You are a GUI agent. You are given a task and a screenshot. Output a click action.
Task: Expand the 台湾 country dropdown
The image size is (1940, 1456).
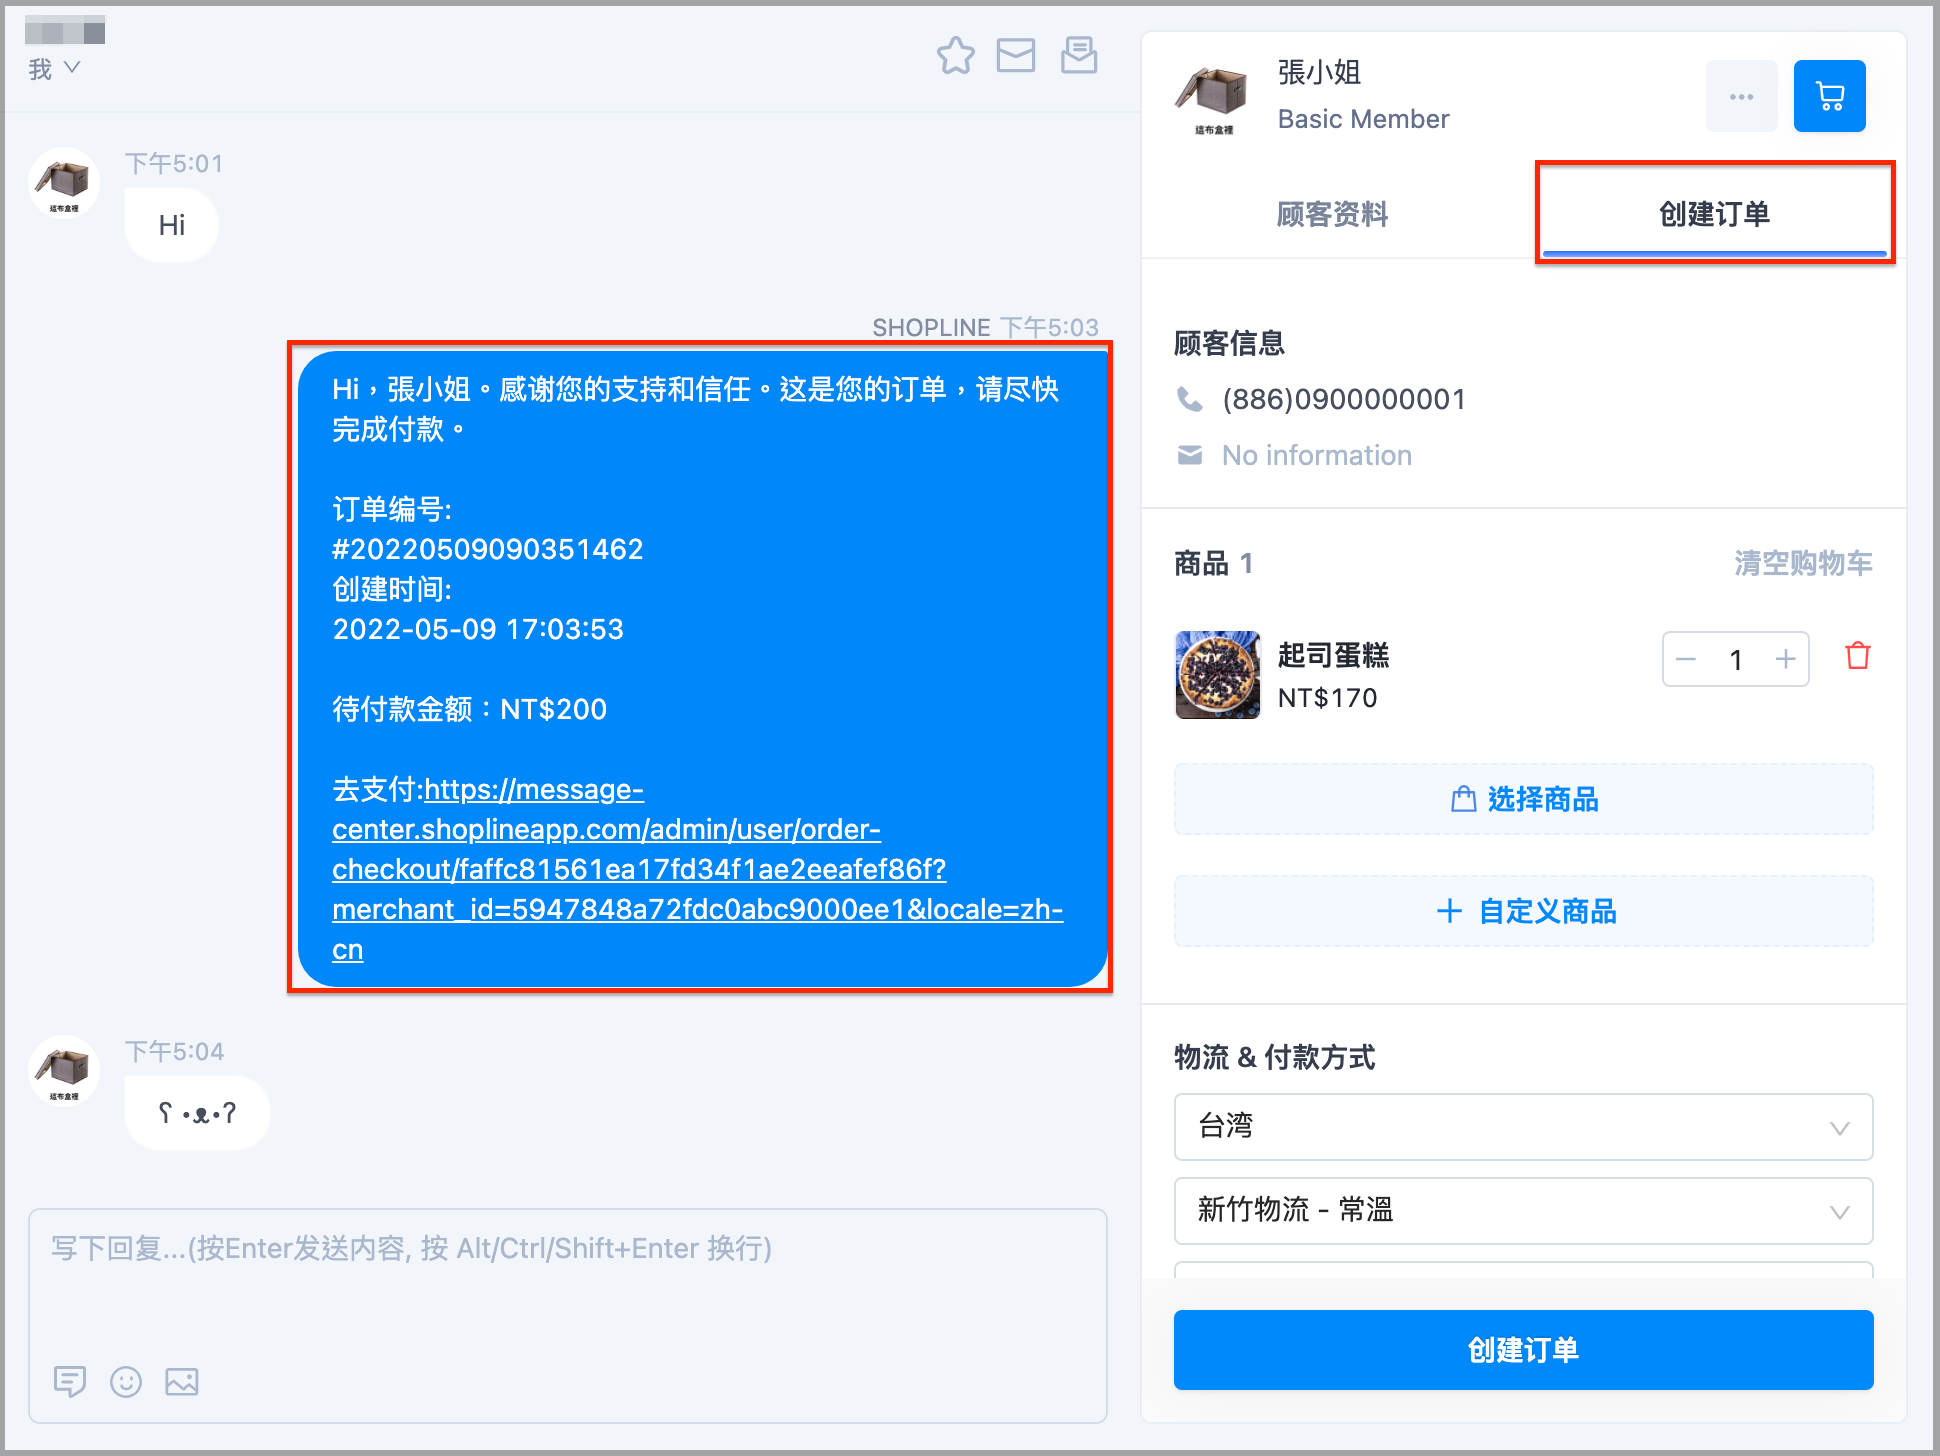1523,1127
